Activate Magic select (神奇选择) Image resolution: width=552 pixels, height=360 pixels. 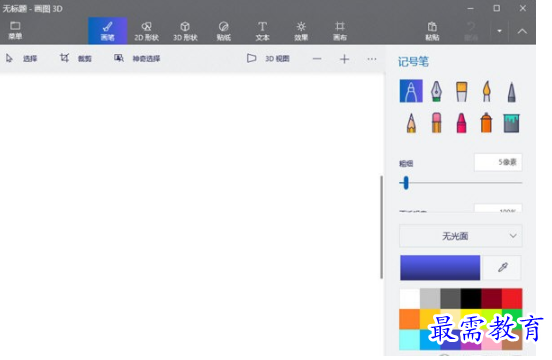click(137, 58)
